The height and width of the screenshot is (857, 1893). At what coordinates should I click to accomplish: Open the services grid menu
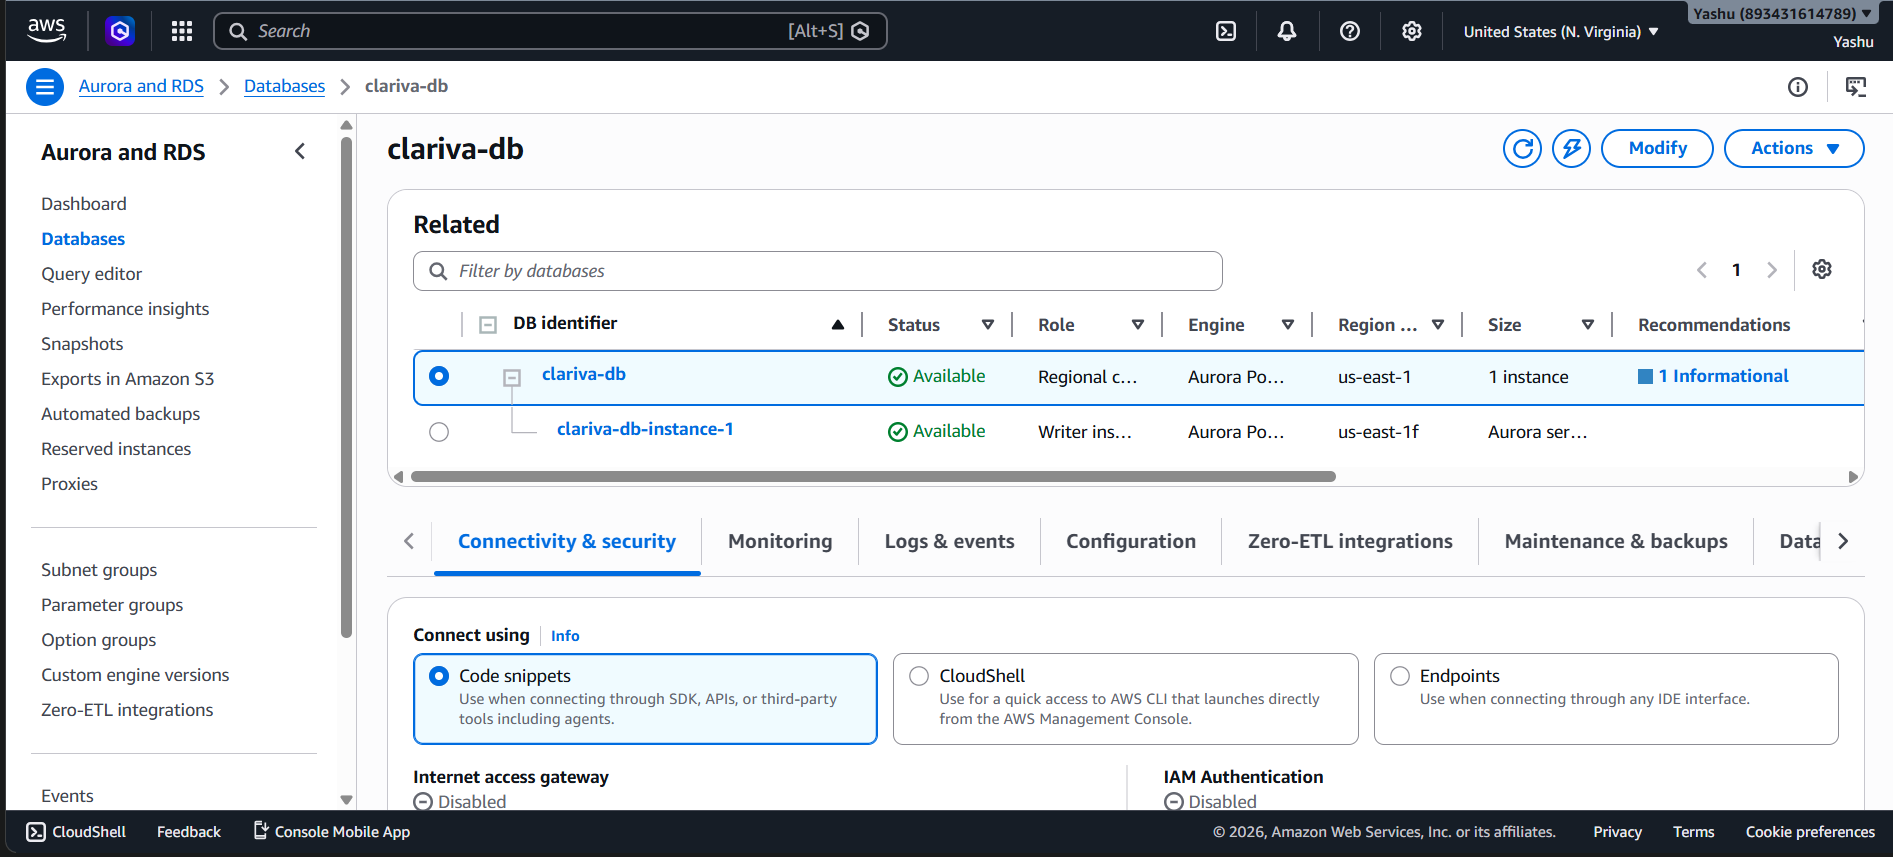click(182, 31)
